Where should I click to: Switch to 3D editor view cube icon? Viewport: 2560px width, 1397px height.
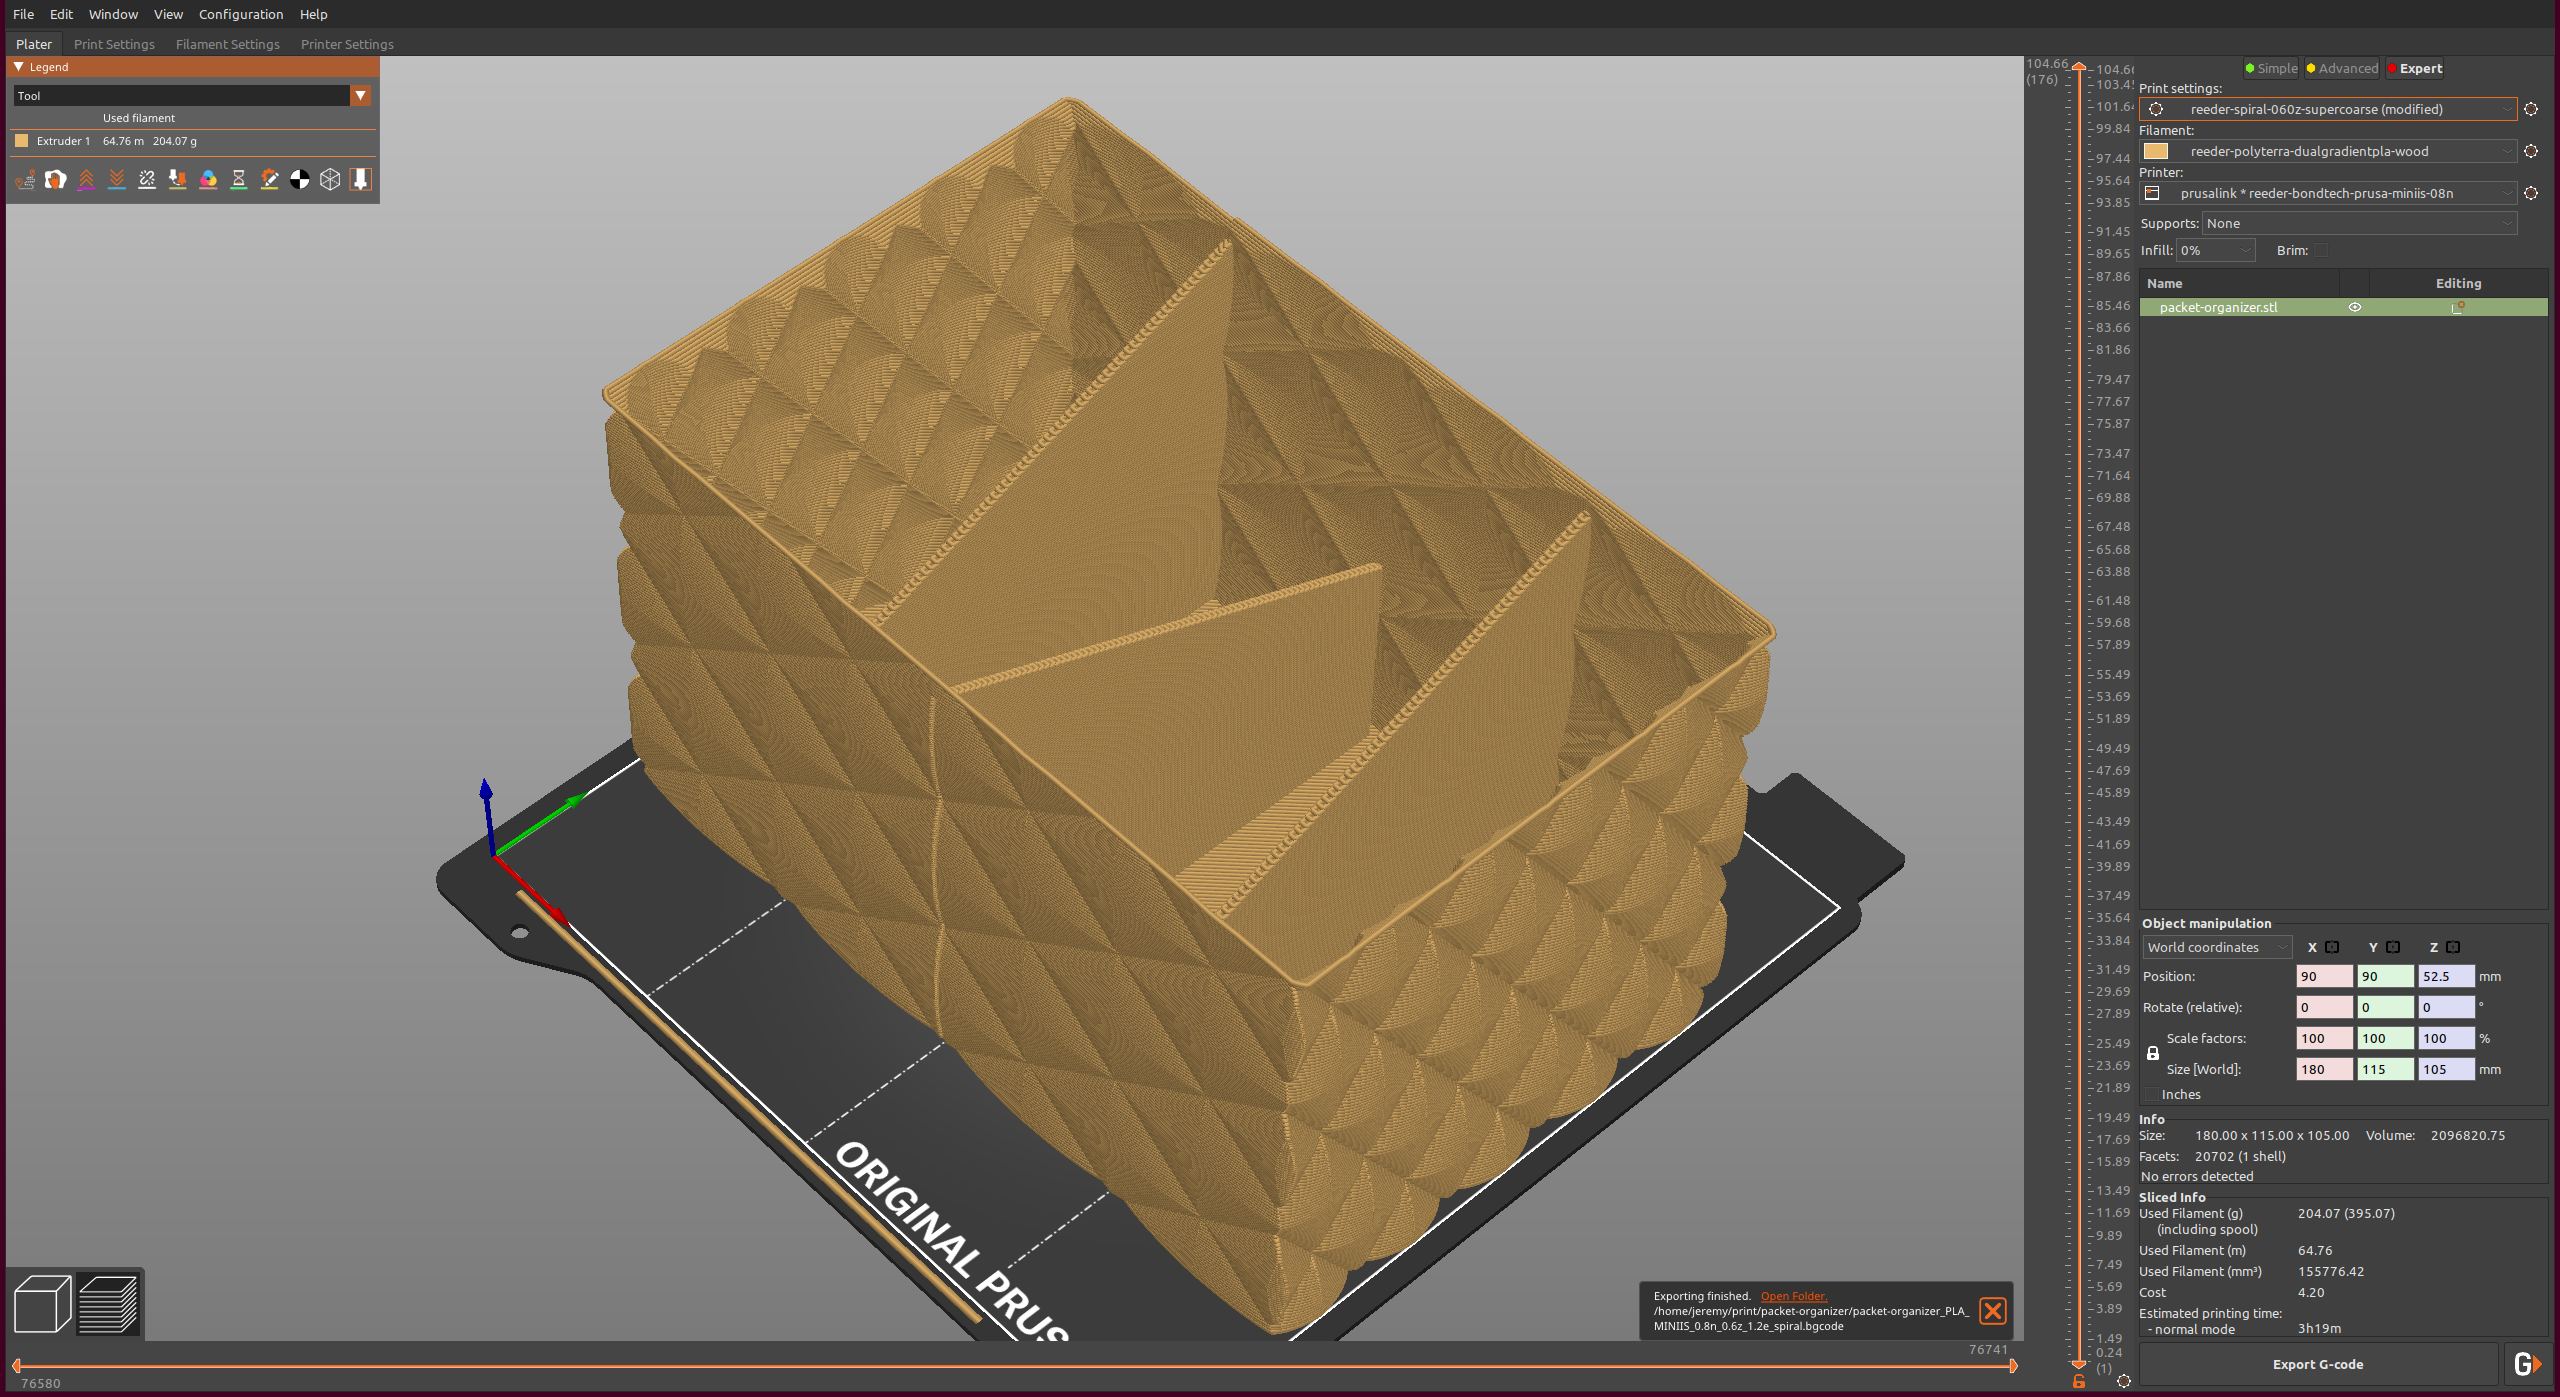tap(42, 1304)
